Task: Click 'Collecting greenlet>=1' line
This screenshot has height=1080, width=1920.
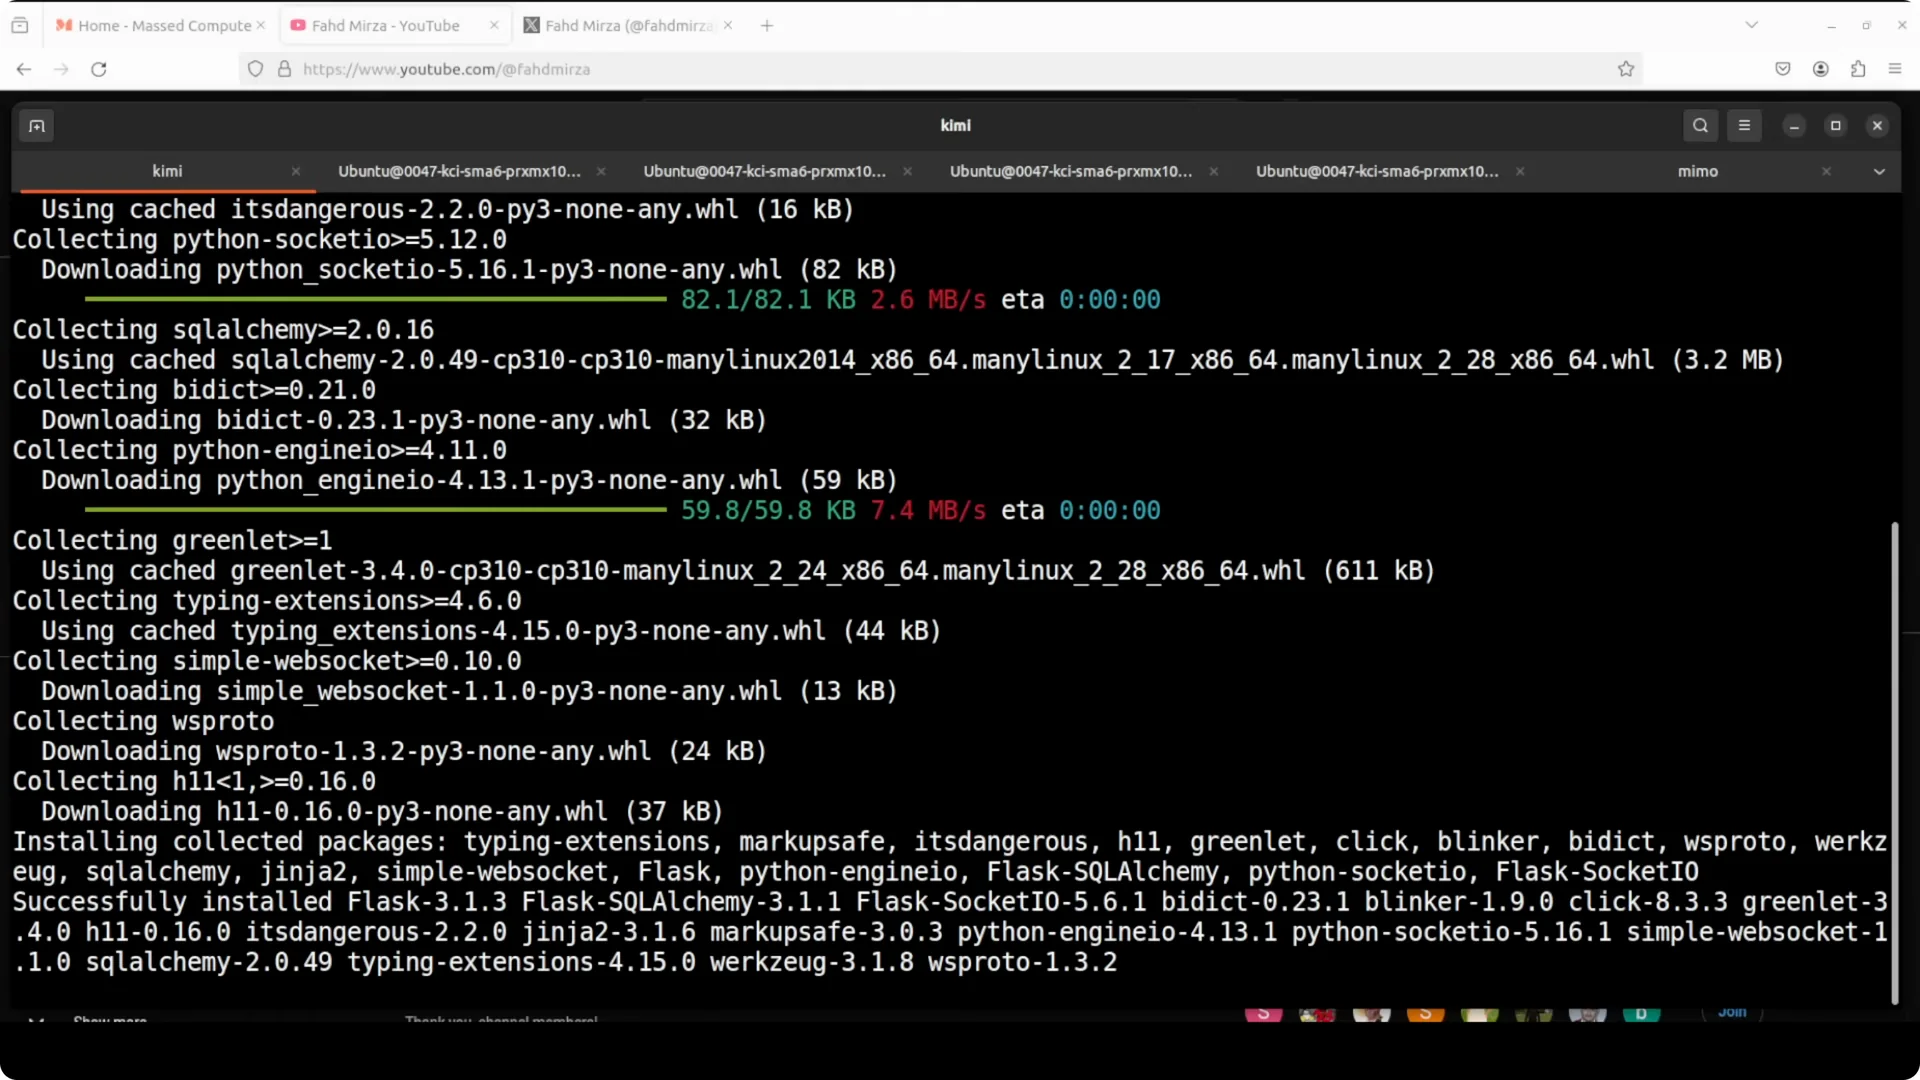Action: pyautogui.click(x=172, y=541)
